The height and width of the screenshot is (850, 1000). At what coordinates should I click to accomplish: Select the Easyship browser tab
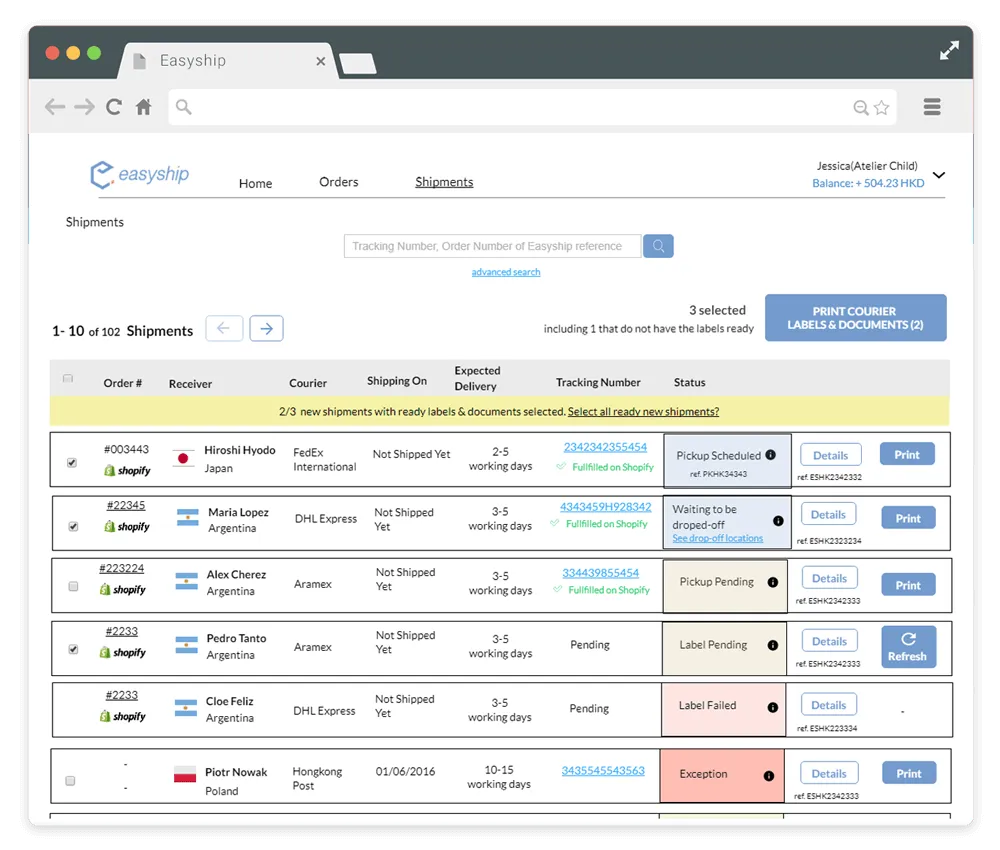pos(227,61)
